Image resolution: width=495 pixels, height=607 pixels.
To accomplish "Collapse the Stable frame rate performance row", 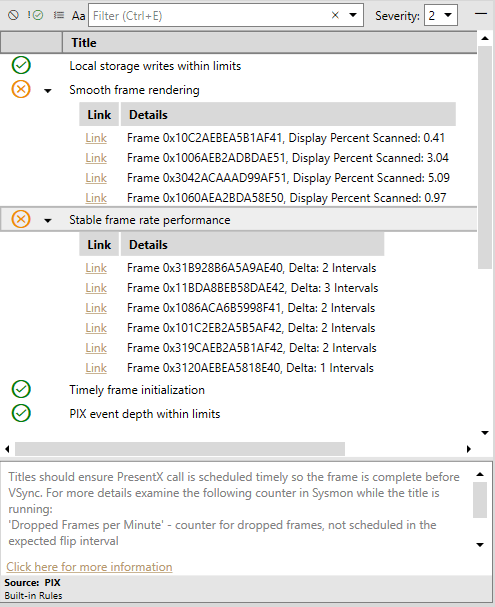I will [48, 221].
